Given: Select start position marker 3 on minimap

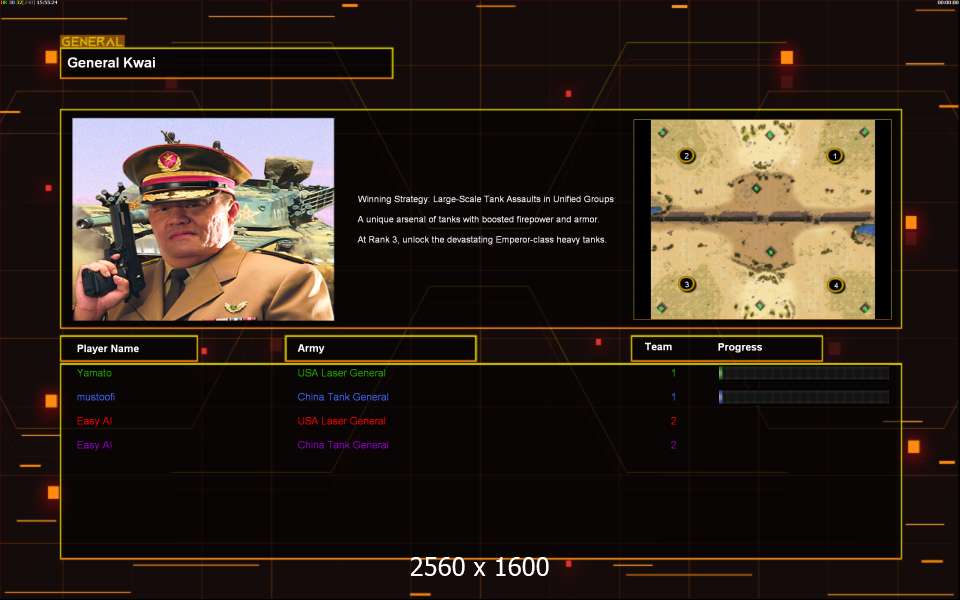Looking at the screenshot, I should [687, 284].
